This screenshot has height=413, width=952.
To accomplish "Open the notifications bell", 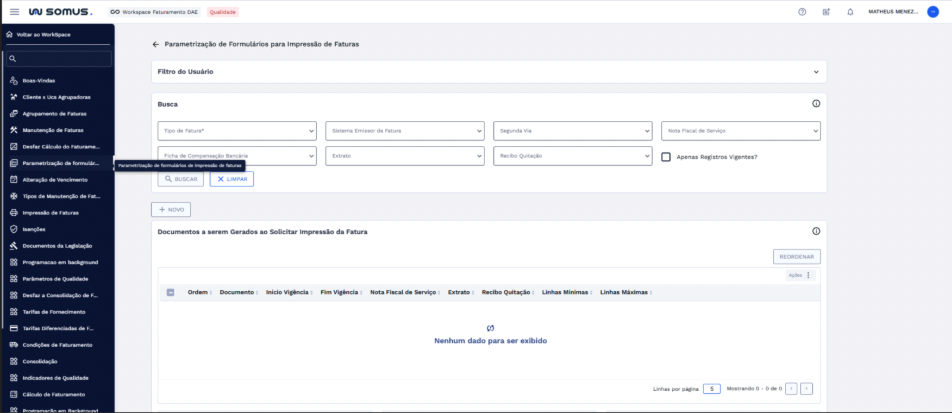I will pyautogui.click(x=850, y=11).
